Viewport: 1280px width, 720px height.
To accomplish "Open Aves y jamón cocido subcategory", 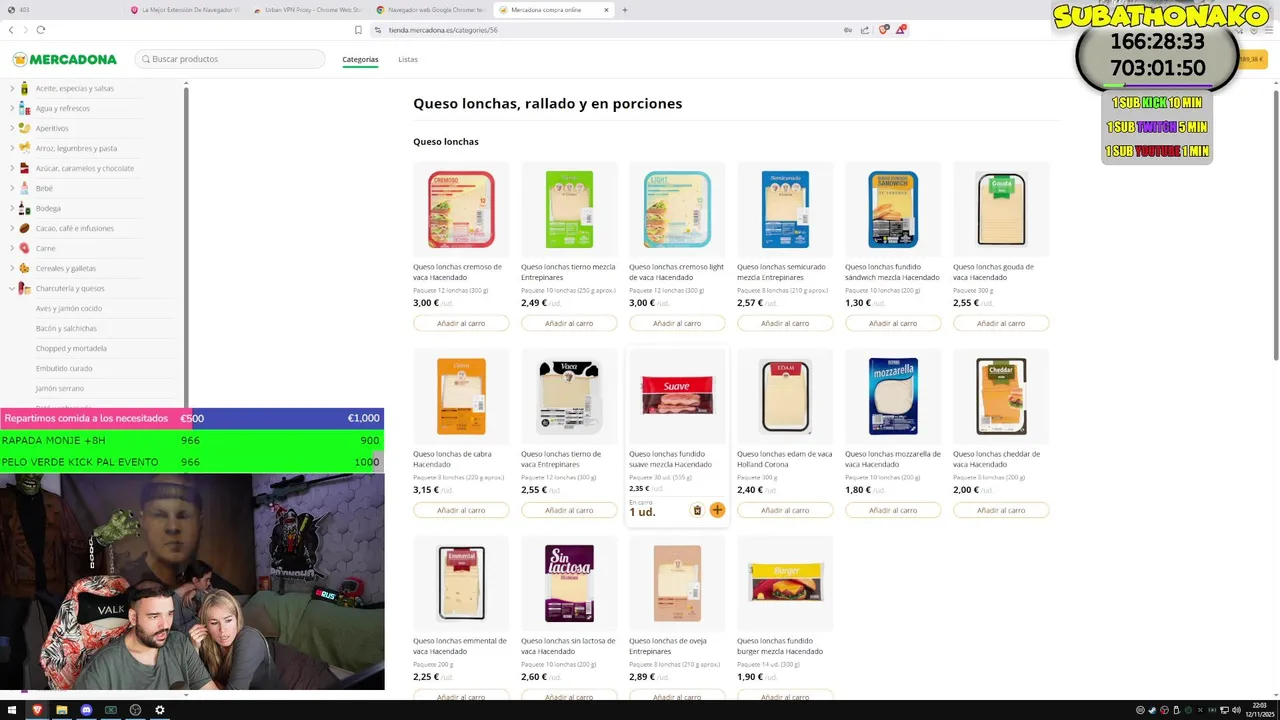I will [69, 308].
